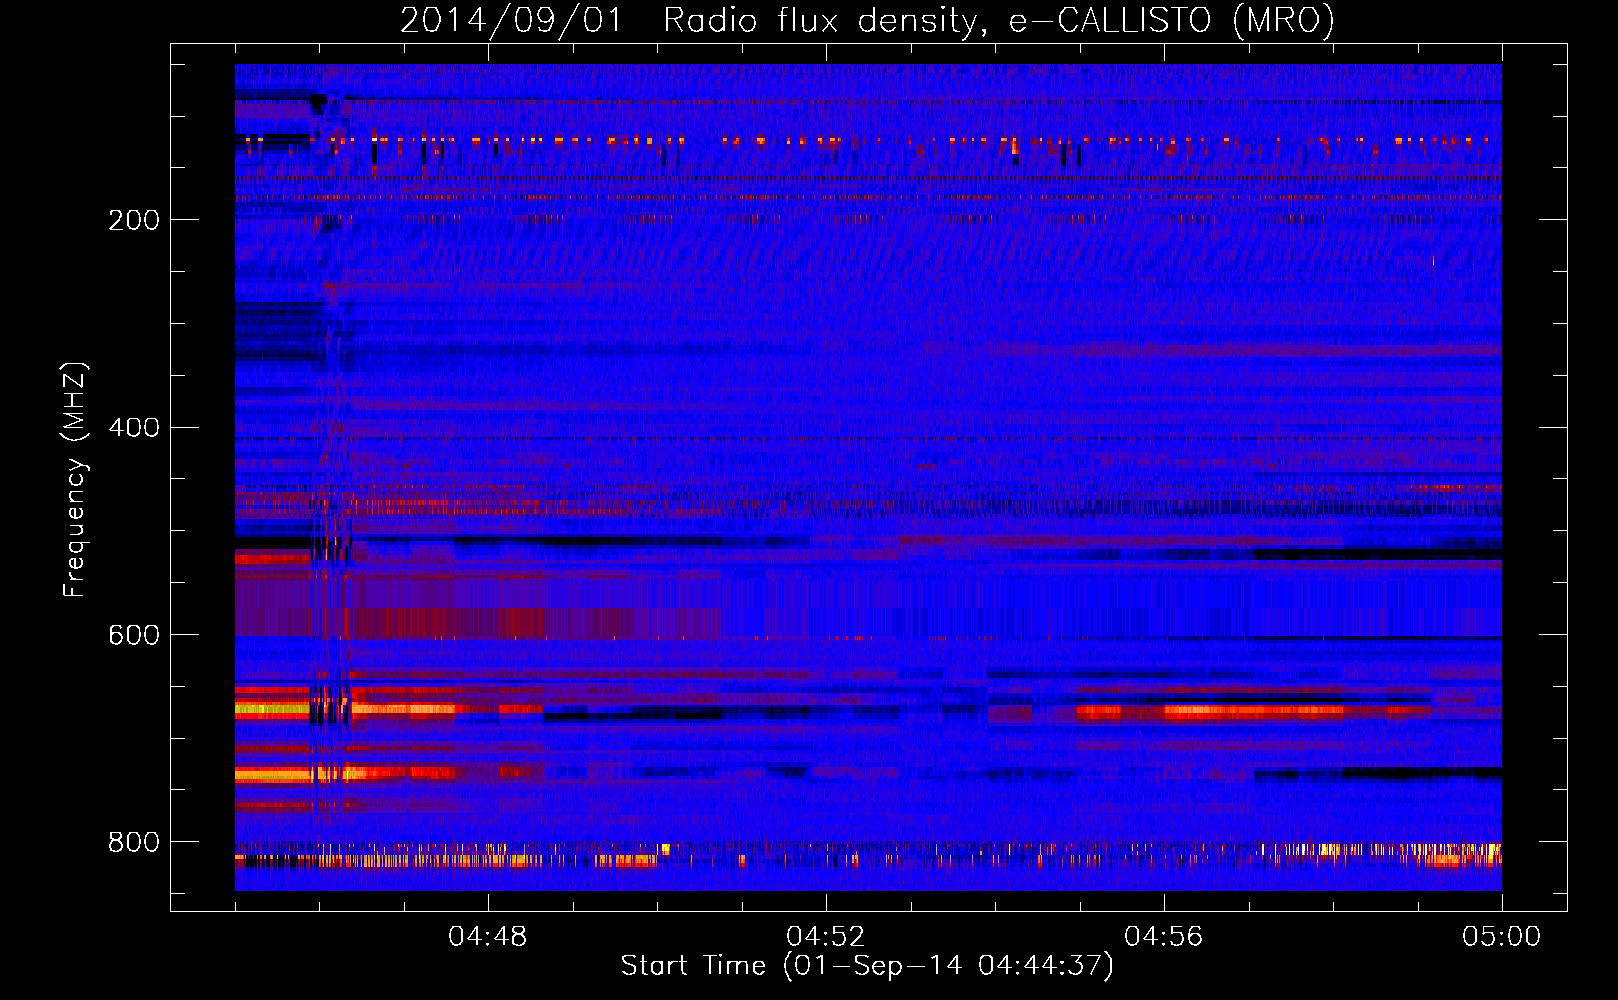Click the "04:48" time tick label
This screenshot has height=1000, width=1618.
pyautogui.click(x=488, y=937)
